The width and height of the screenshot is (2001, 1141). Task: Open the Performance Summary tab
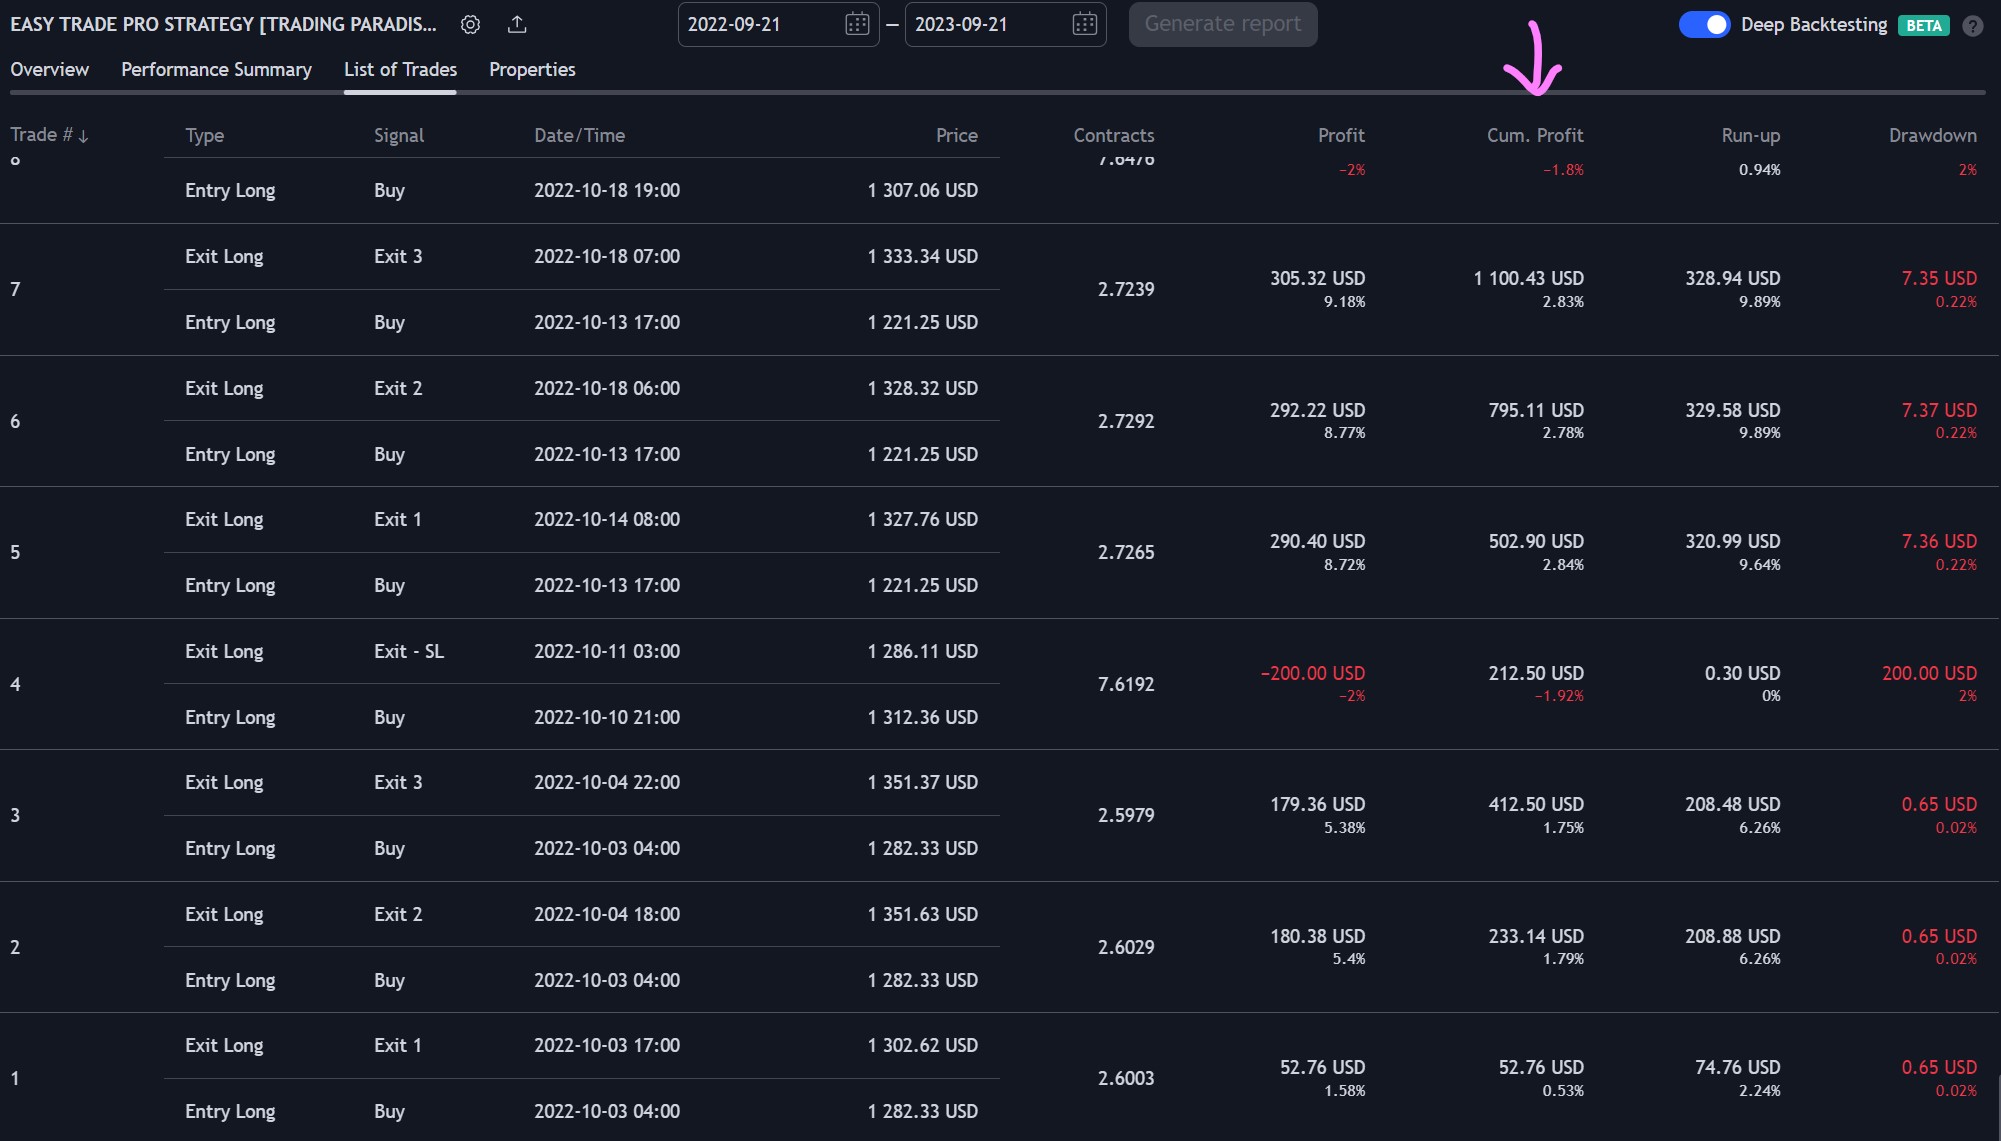click(216, 69)
